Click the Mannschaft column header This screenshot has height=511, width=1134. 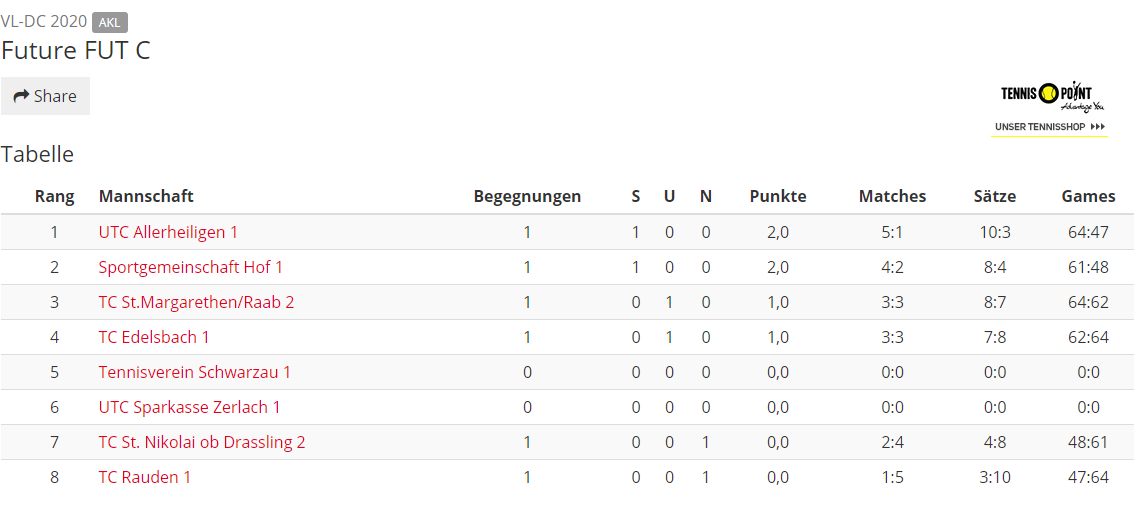point(146,196)
